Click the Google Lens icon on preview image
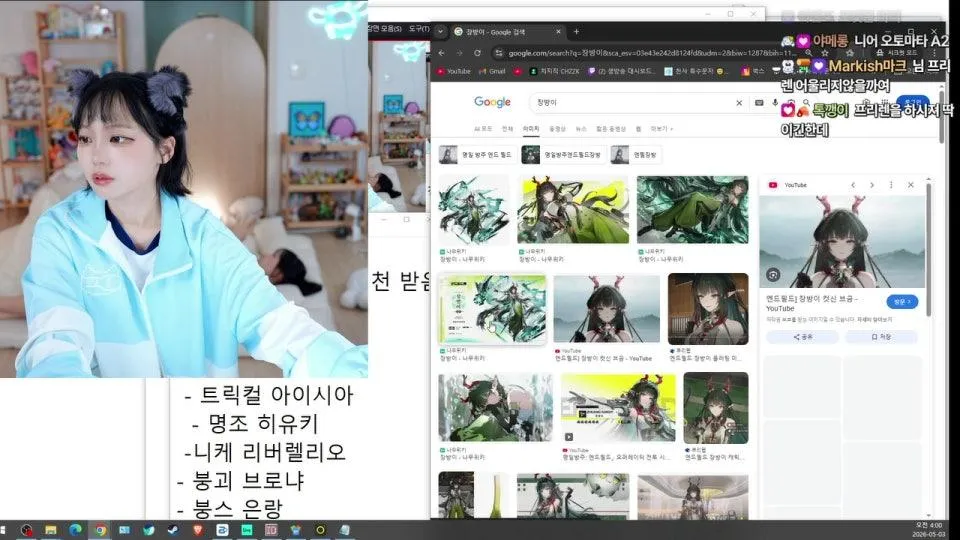Screen dimensions: 960x540 (x=773, y=275)
